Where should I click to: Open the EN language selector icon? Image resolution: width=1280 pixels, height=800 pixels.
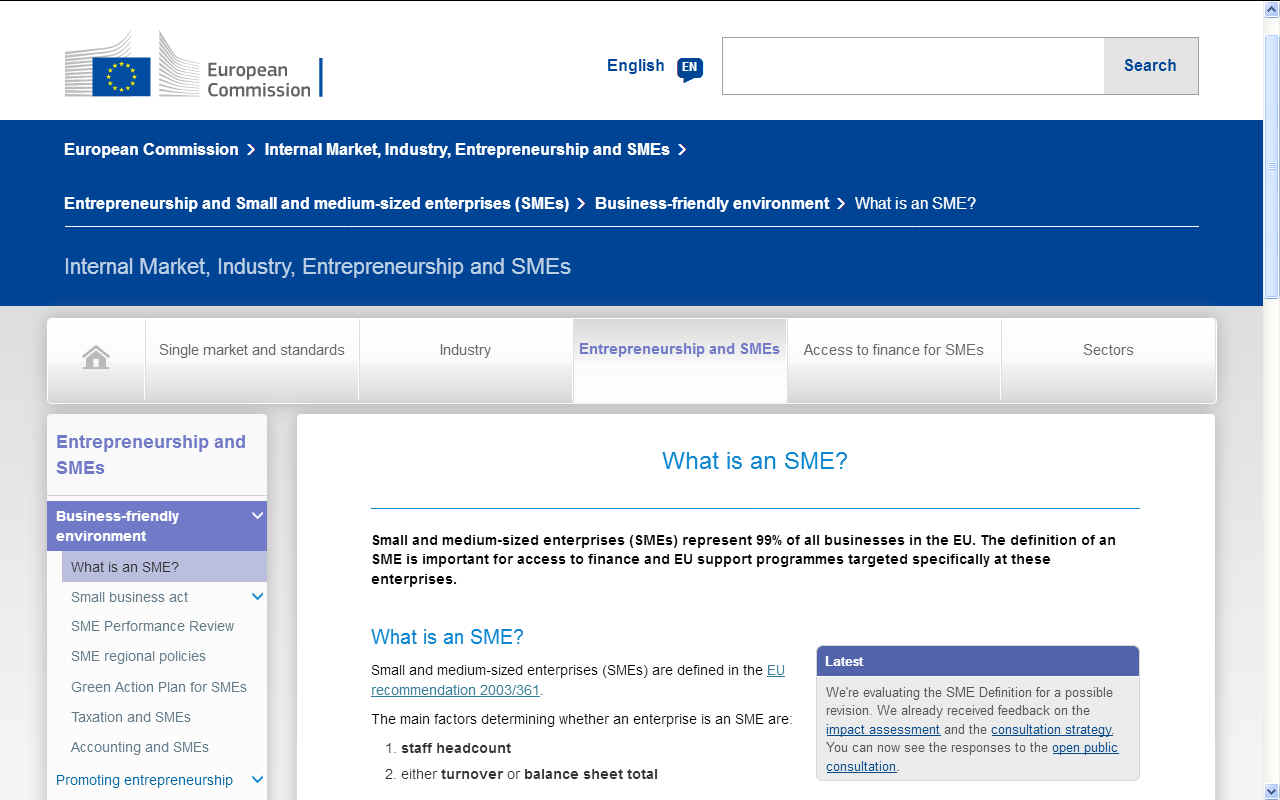coord(690,68)
